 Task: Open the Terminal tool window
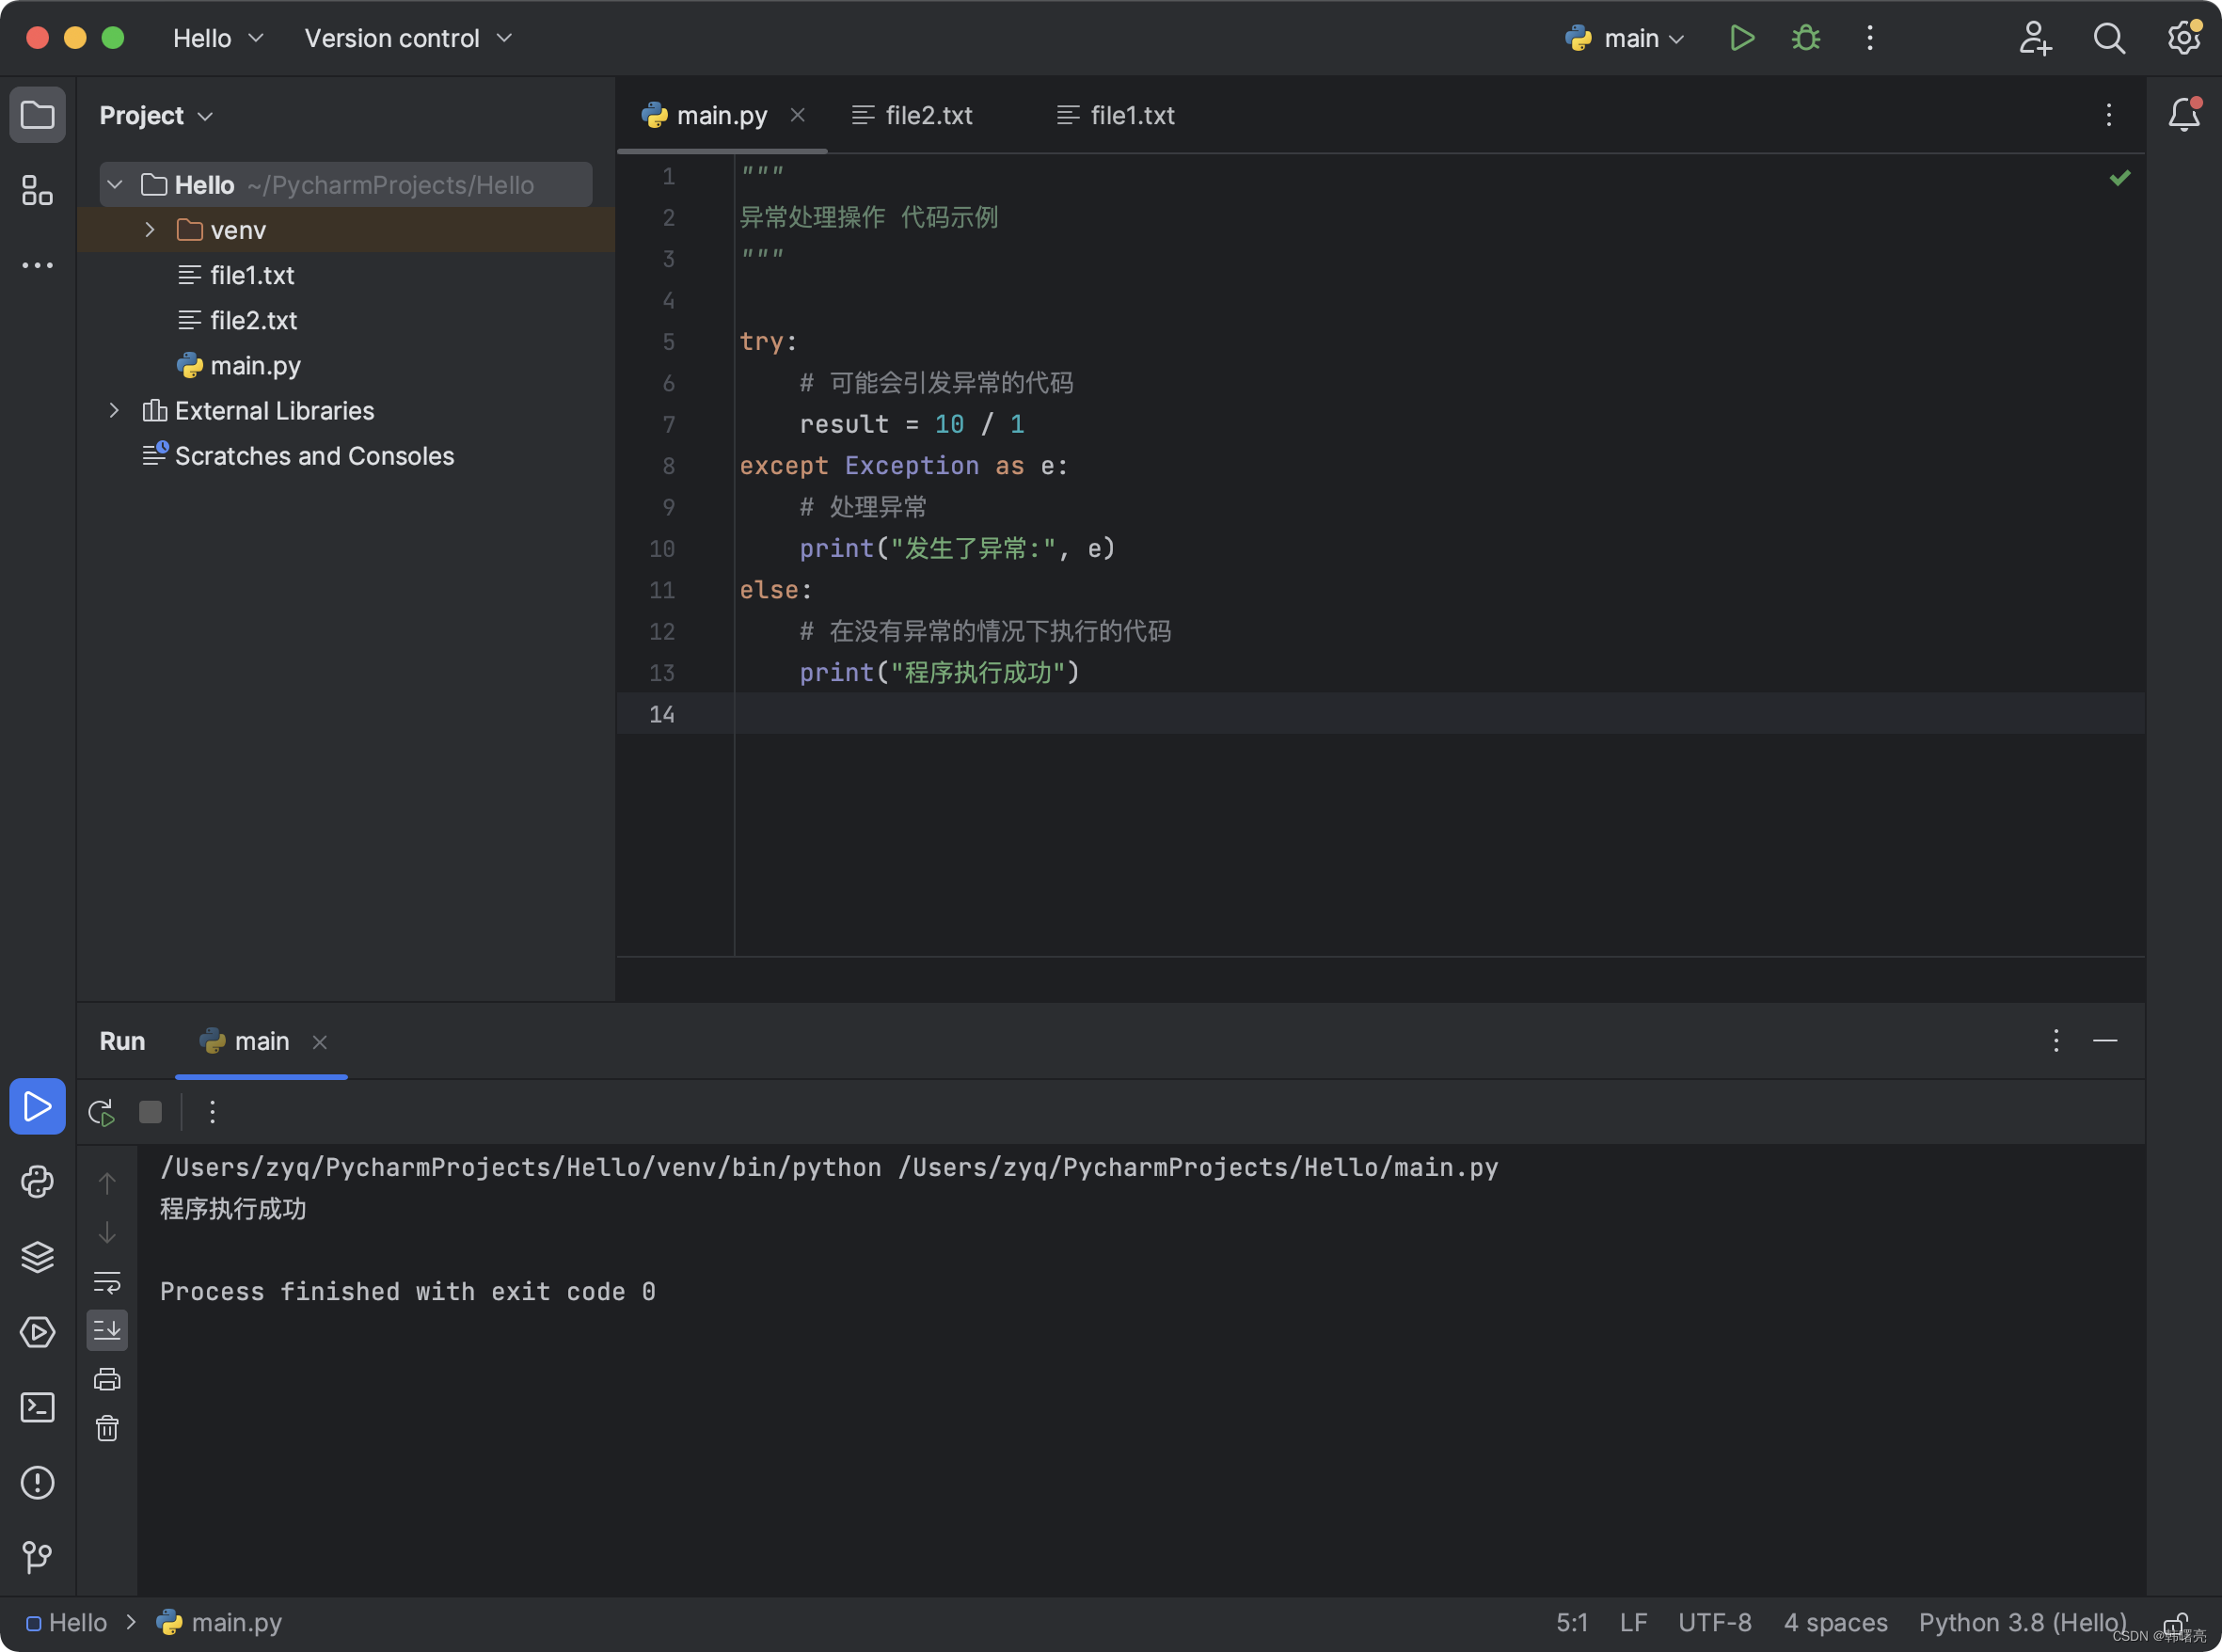pos(37,1407)
